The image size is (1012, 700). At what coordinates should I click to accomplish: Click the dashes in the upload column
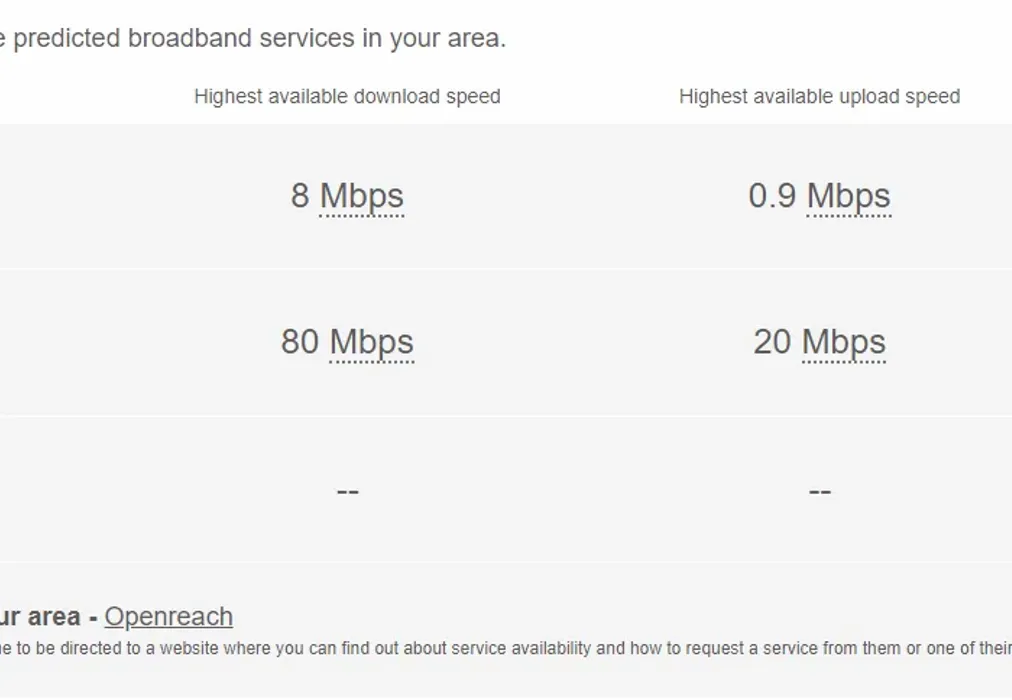pyautogui.click(x=819, y=490)
